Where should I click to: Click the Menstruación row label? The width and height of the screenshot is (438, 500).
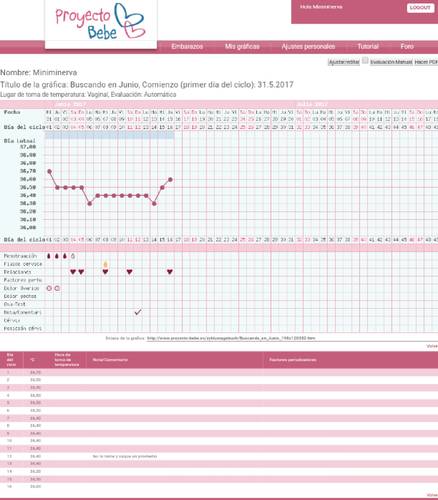pos(20,256)
